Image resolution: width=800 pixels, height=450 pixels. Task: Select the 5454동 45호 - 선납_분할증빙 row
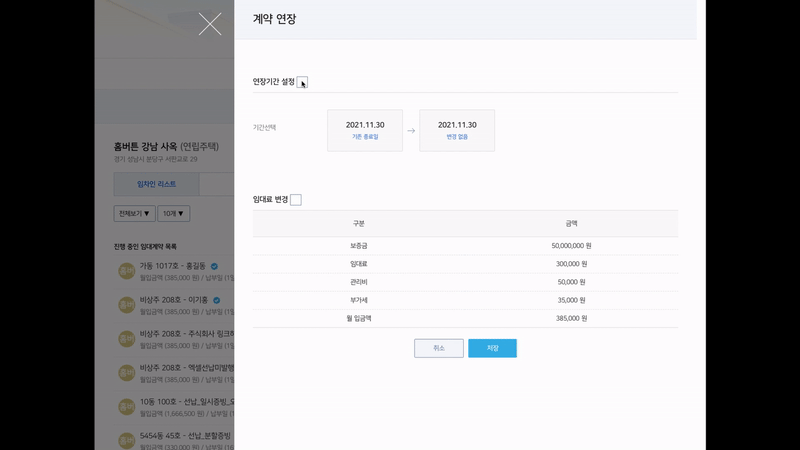click(x=174, y=440)
